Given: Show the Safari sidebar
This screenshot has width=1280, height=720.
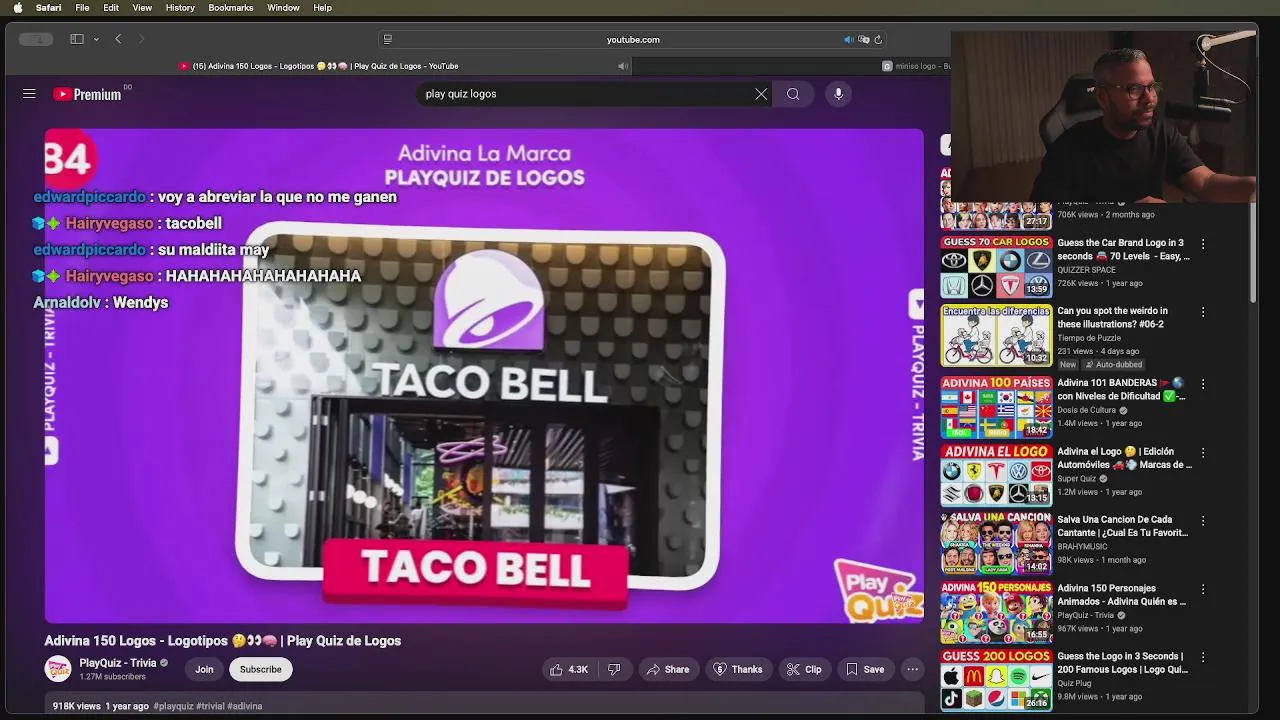Looking at the screenshot, I should click(x=77, y=39).
